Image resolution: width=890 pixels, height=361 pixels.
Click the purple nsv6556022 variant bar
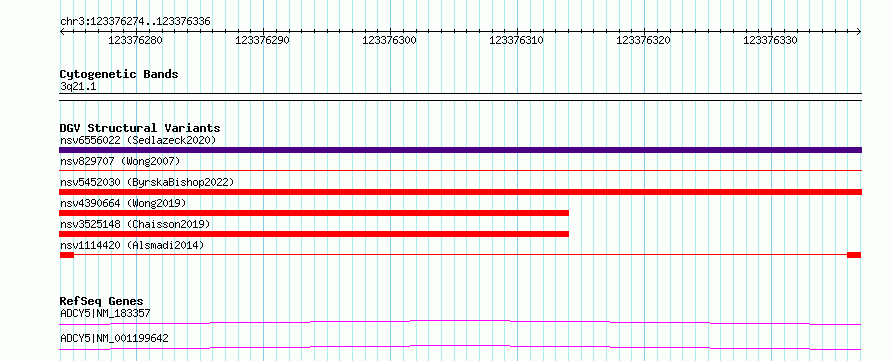pos(461,150)
